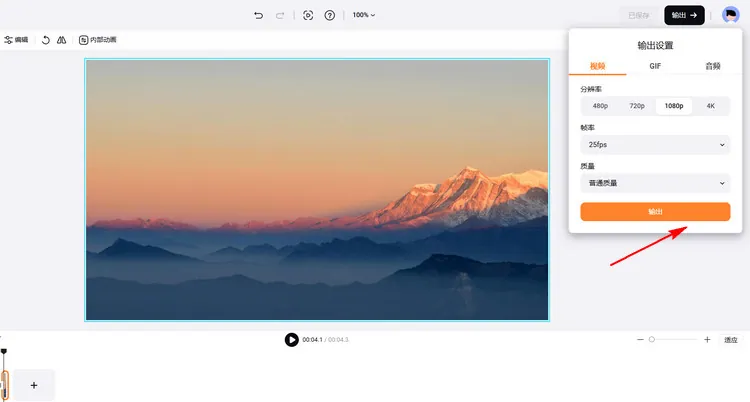Click the redo arrow icon
750x402 pixels.
(280, 15)
